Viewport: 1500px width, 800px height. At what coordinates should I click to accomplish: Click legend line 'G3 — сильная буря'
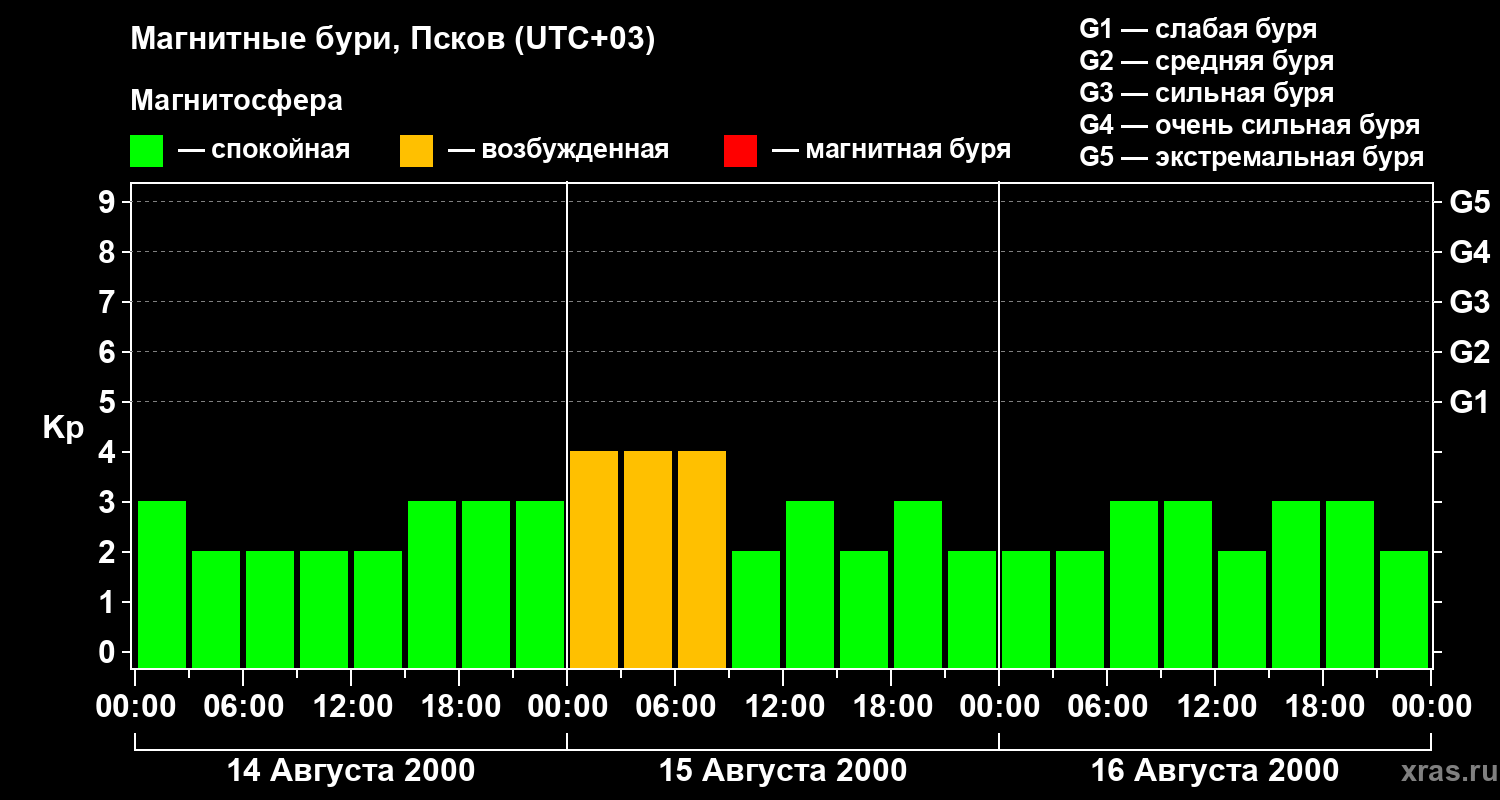pos(1207,93)
